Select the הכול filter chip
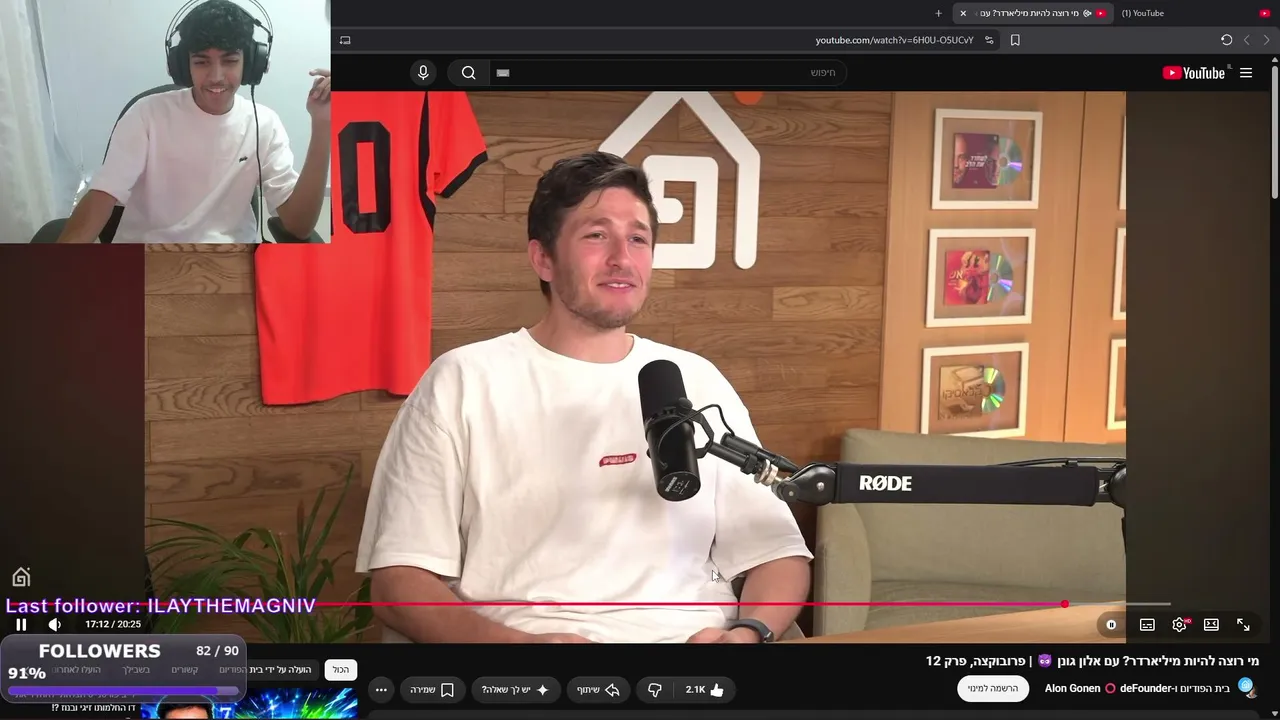The image size is (1280, 720). tap(341, 669)
